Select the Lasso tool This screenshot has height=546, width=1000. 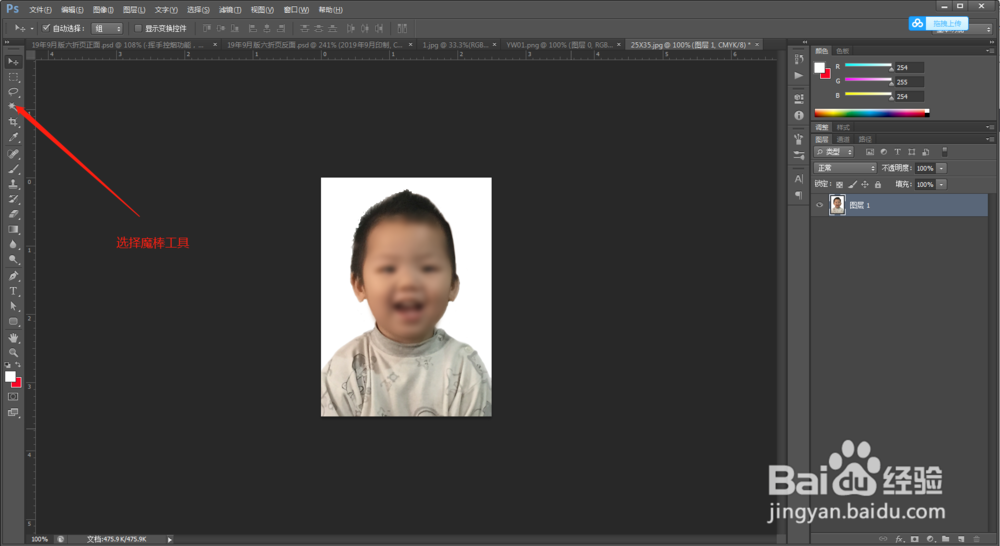[13, 92]
